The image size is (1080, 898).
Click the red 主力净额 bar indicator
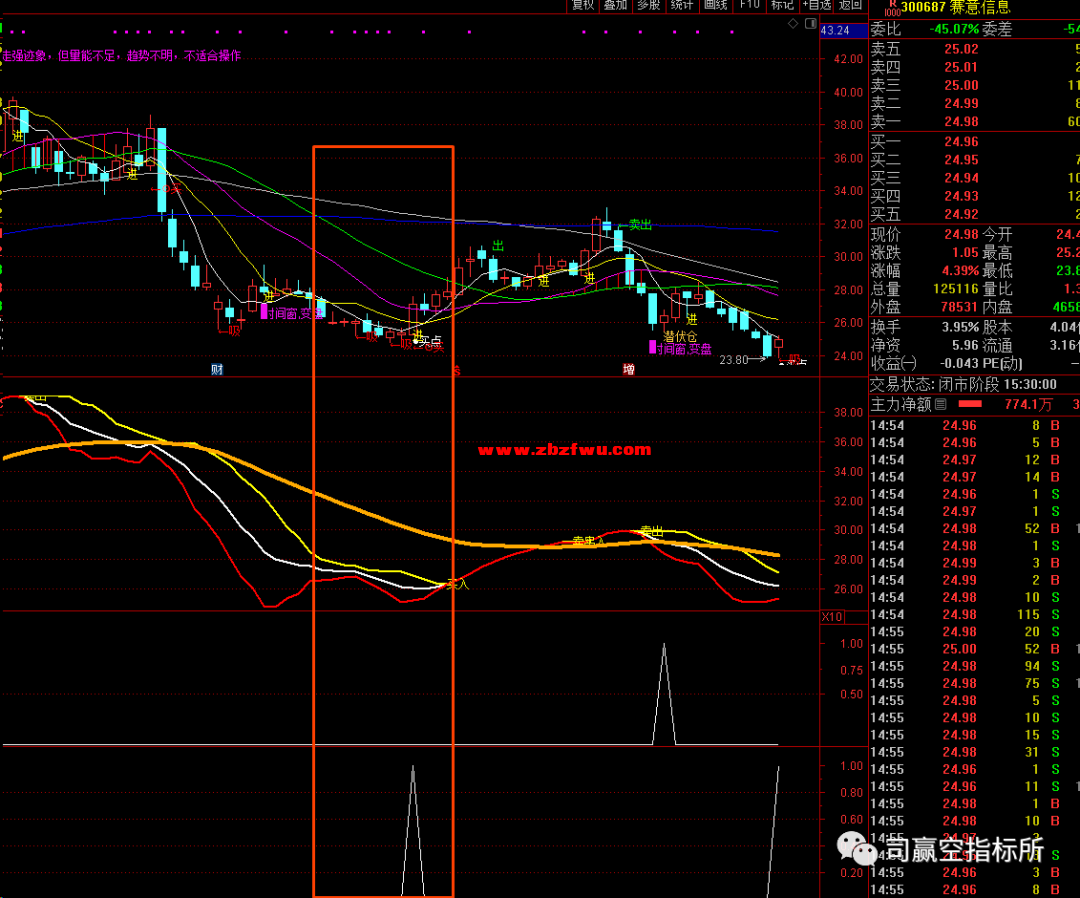[x=970, y=404]
